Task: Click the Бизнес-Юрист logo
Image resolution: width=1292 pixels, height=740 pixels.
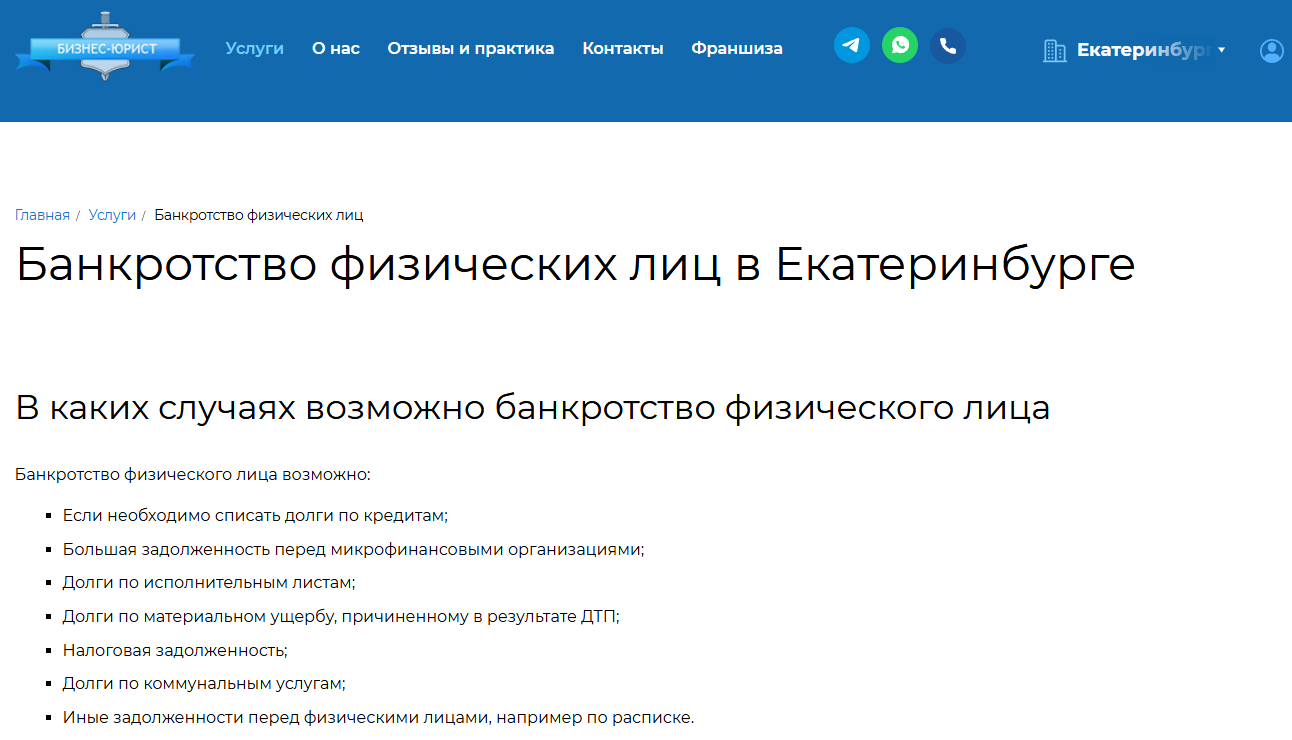Action: pos(106,47)
